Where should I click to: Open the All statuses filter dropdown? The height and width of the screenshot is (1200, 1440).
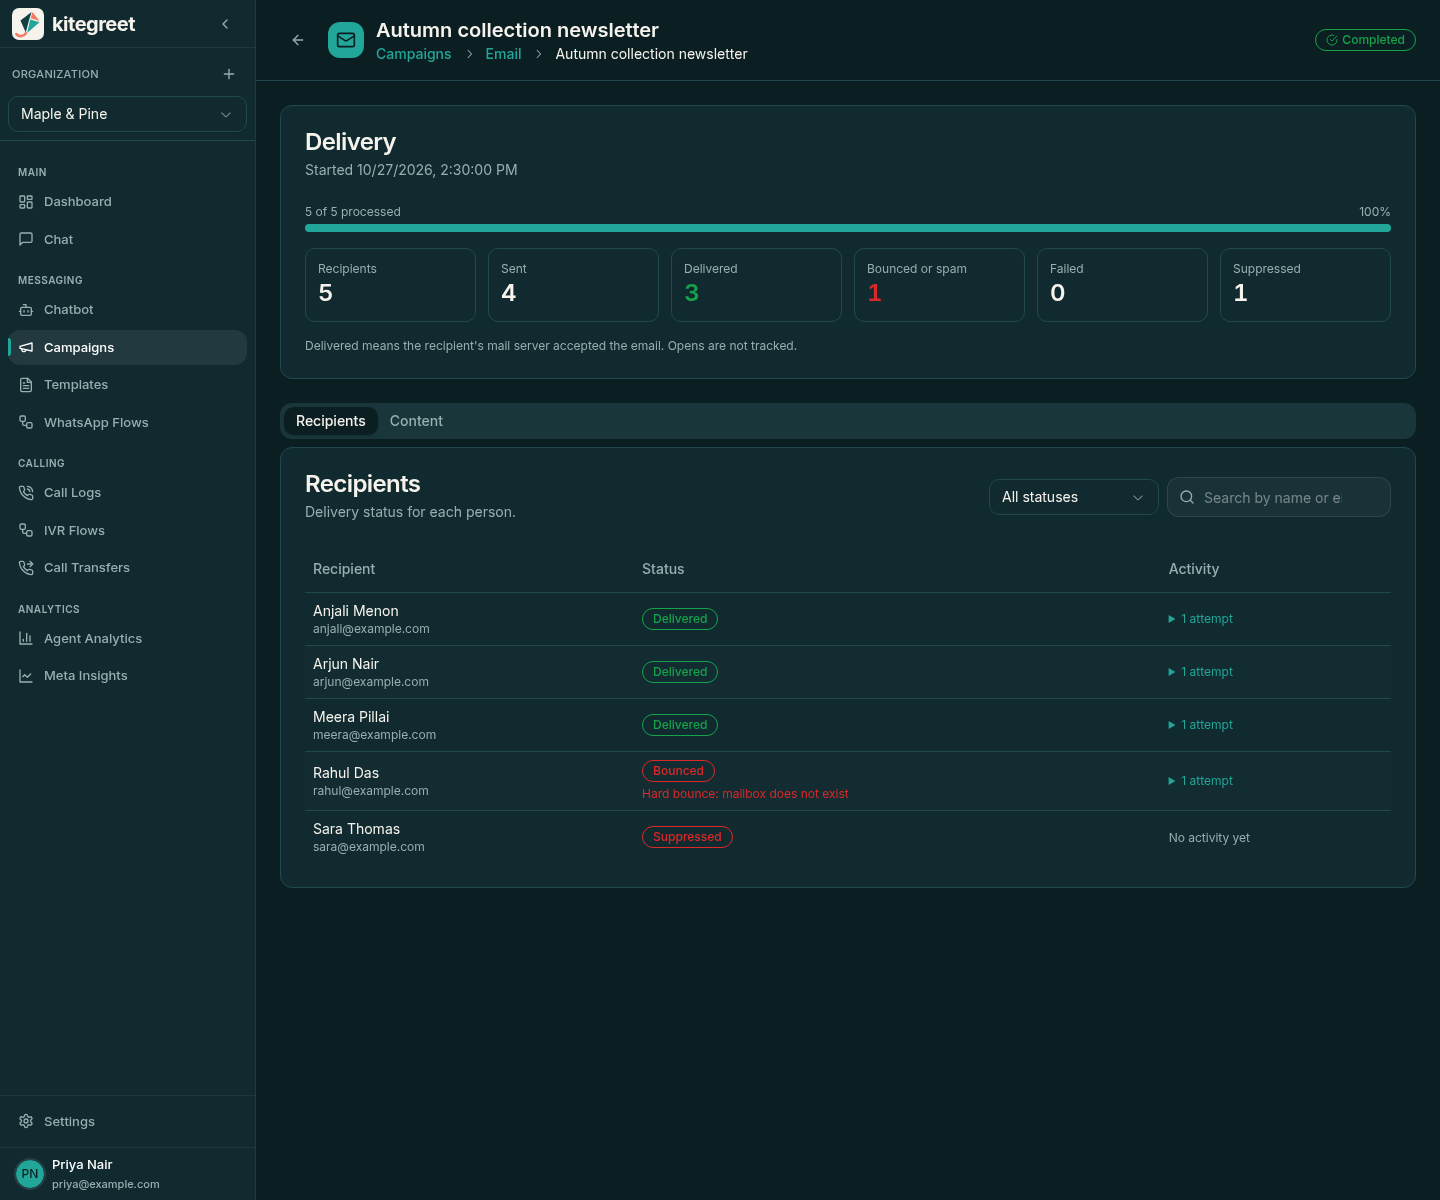coord(1073,497)
